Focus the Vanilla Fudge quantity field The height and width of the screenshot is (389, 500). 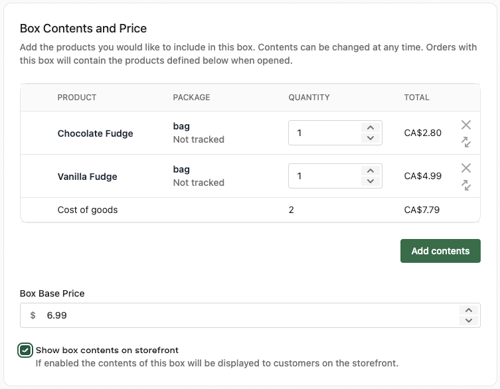[325, 176]
